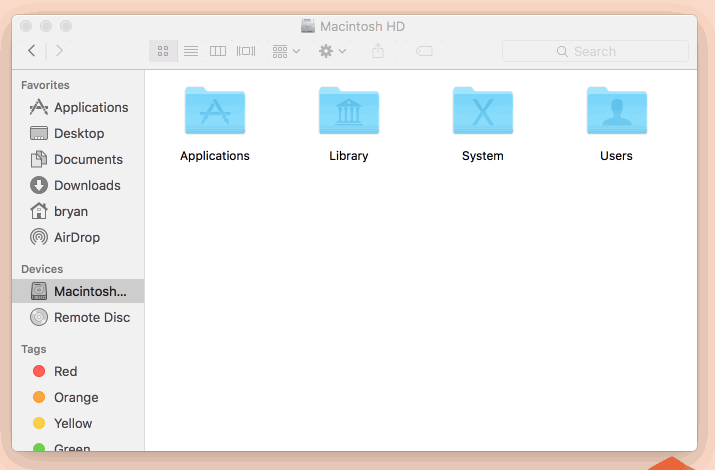Click the Downloads arrow sidebar icon

click(39, 186)
